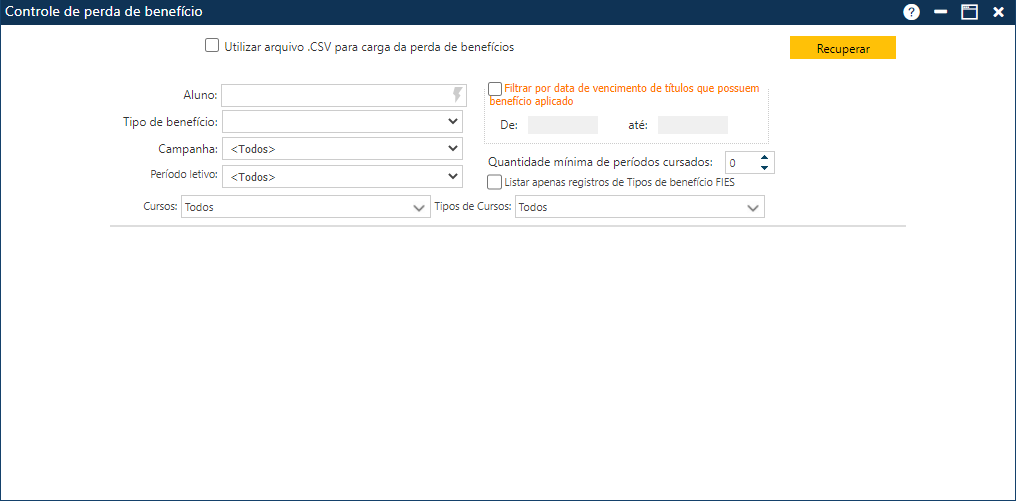The height and width of the screenshot is (501, 1016).
Task: Click the help question mark icon
Action: point(911,12)
